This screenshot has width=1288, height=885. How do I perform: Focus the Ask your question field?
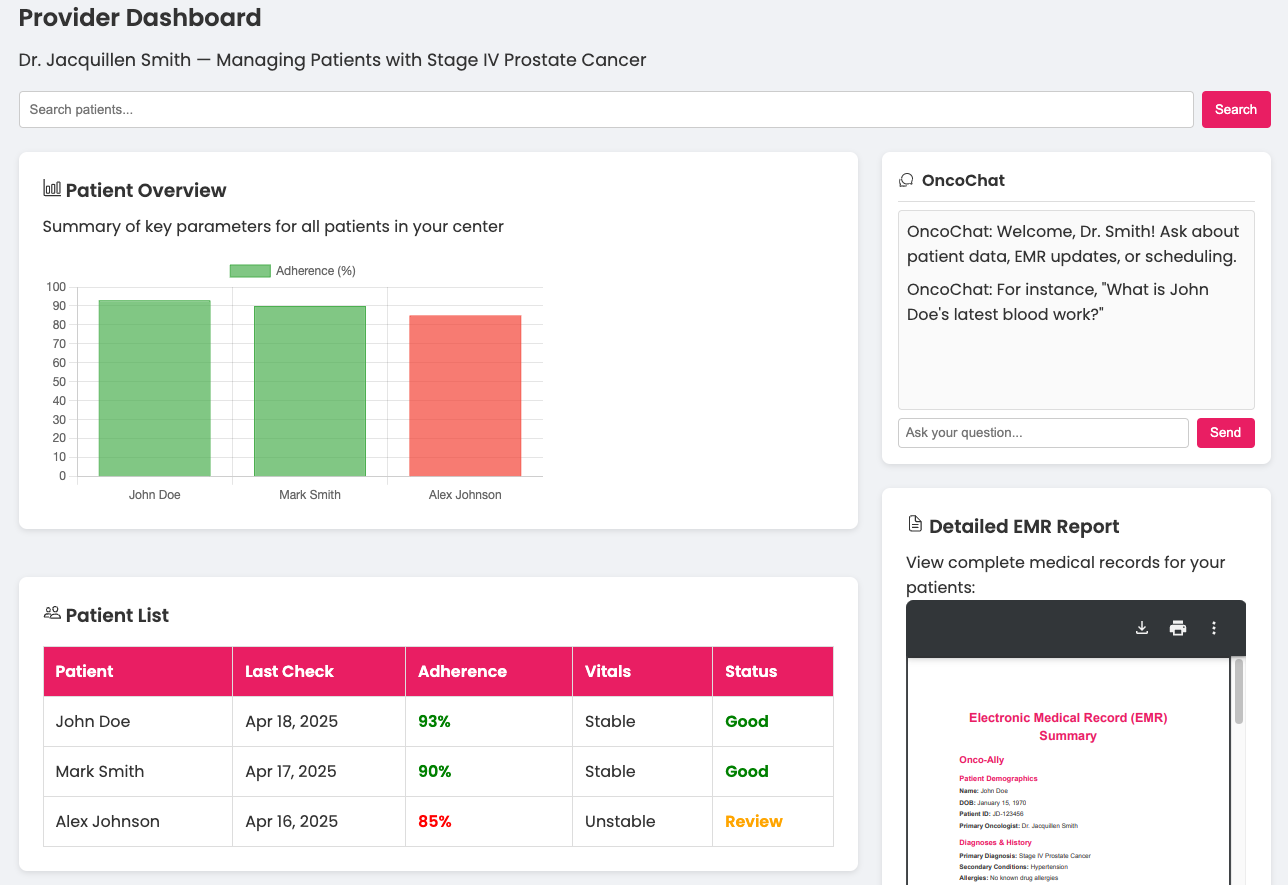pos(1043,433)
